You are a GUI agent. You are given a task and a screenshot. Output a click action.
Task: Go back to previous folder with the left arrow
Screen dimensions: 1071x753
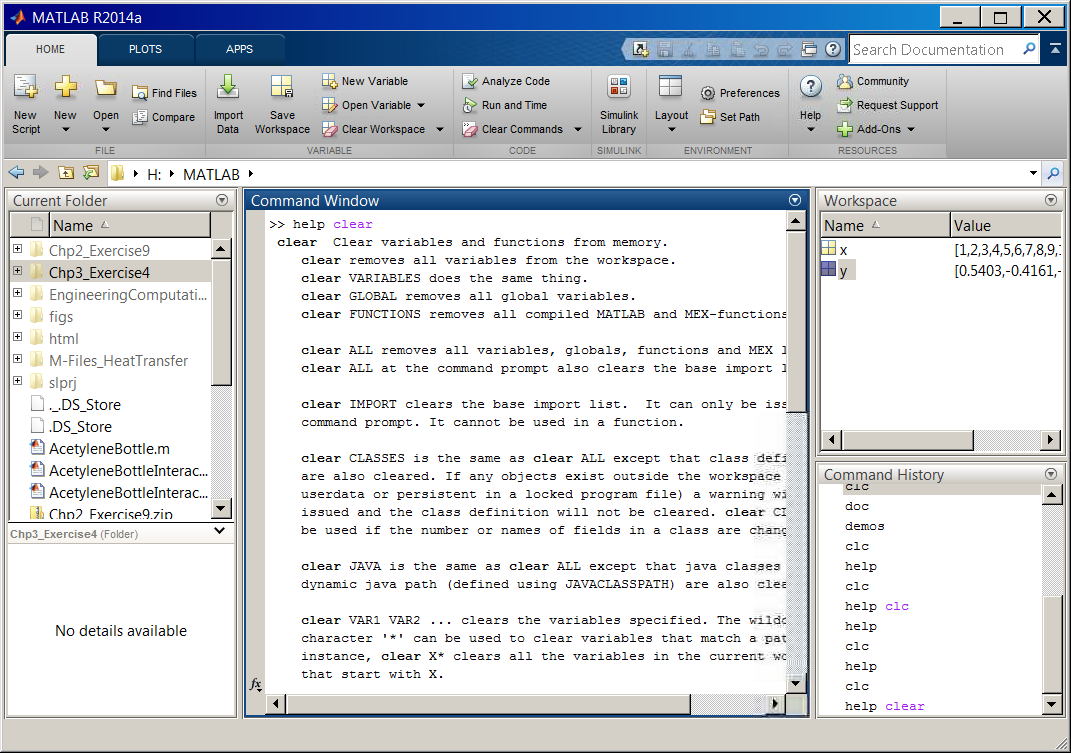[16, 173]
